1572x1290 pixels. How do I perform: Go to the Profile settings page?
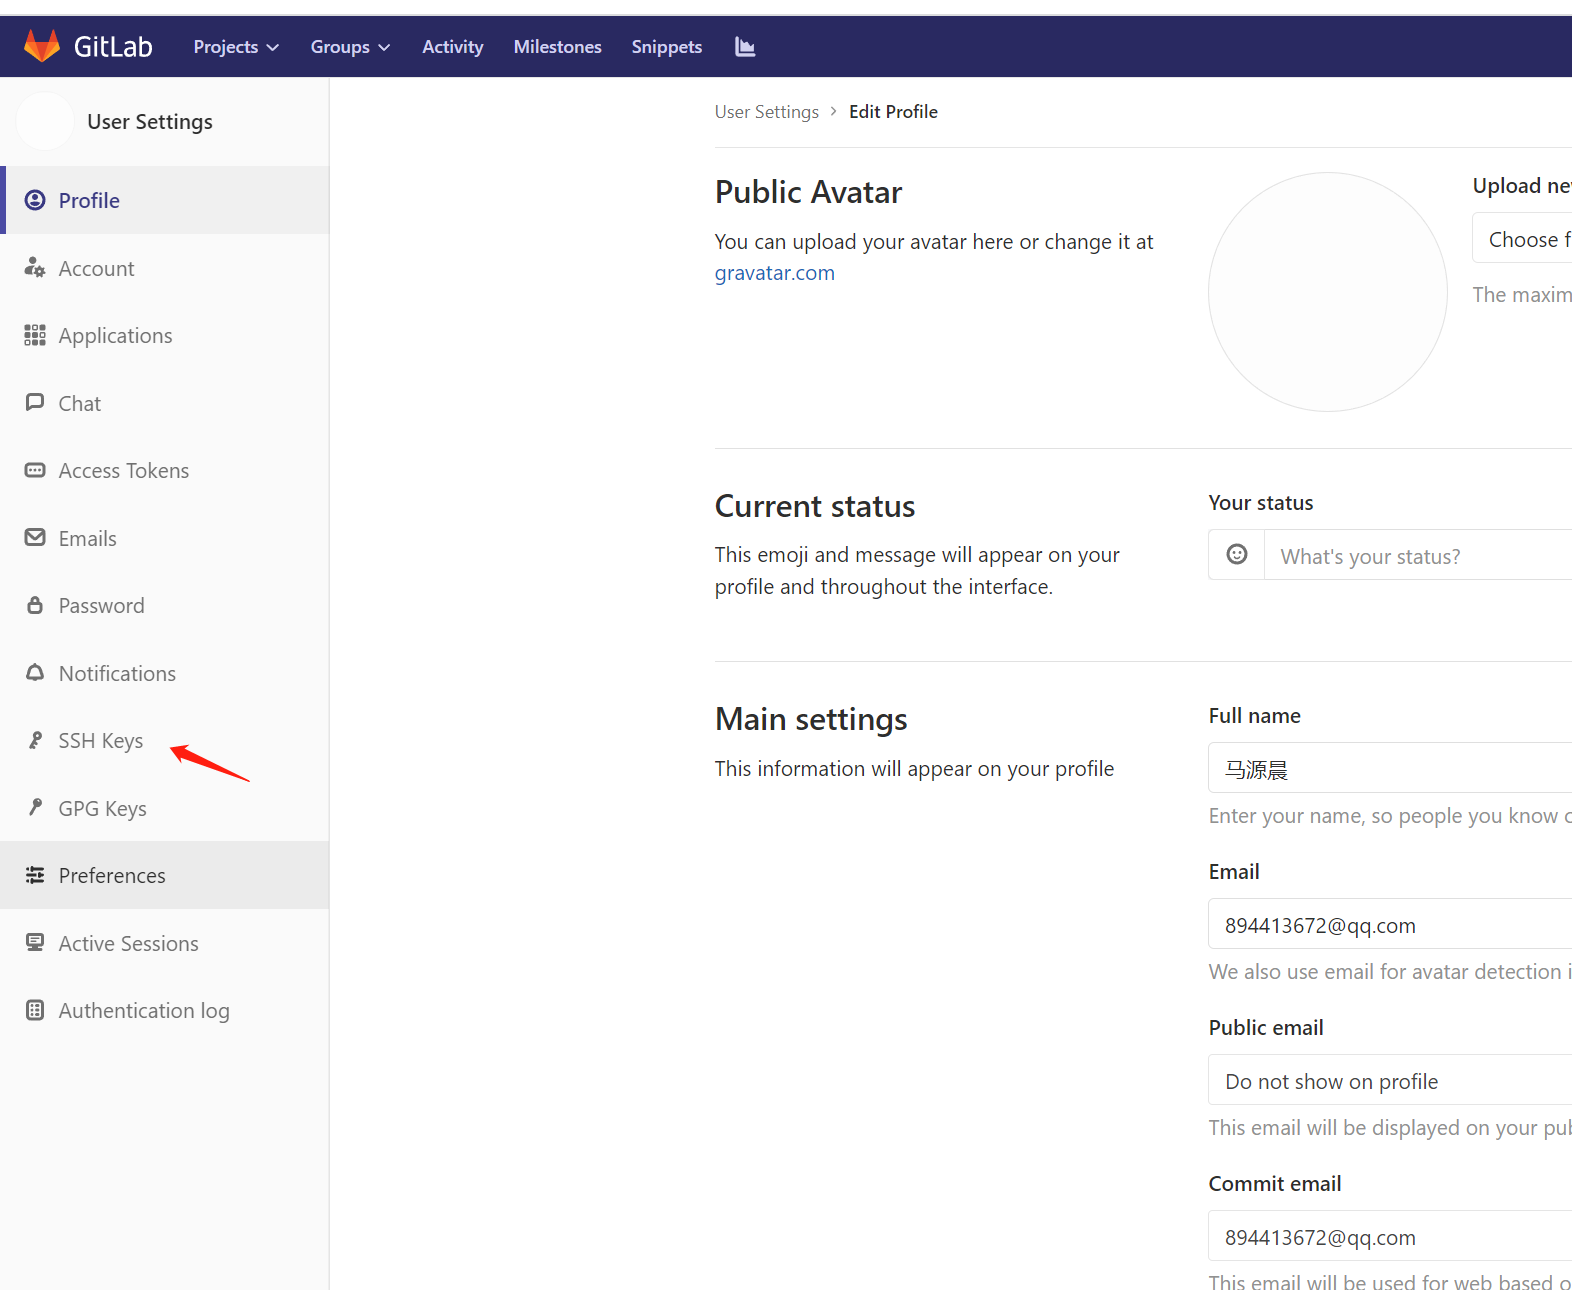[165, 200]
